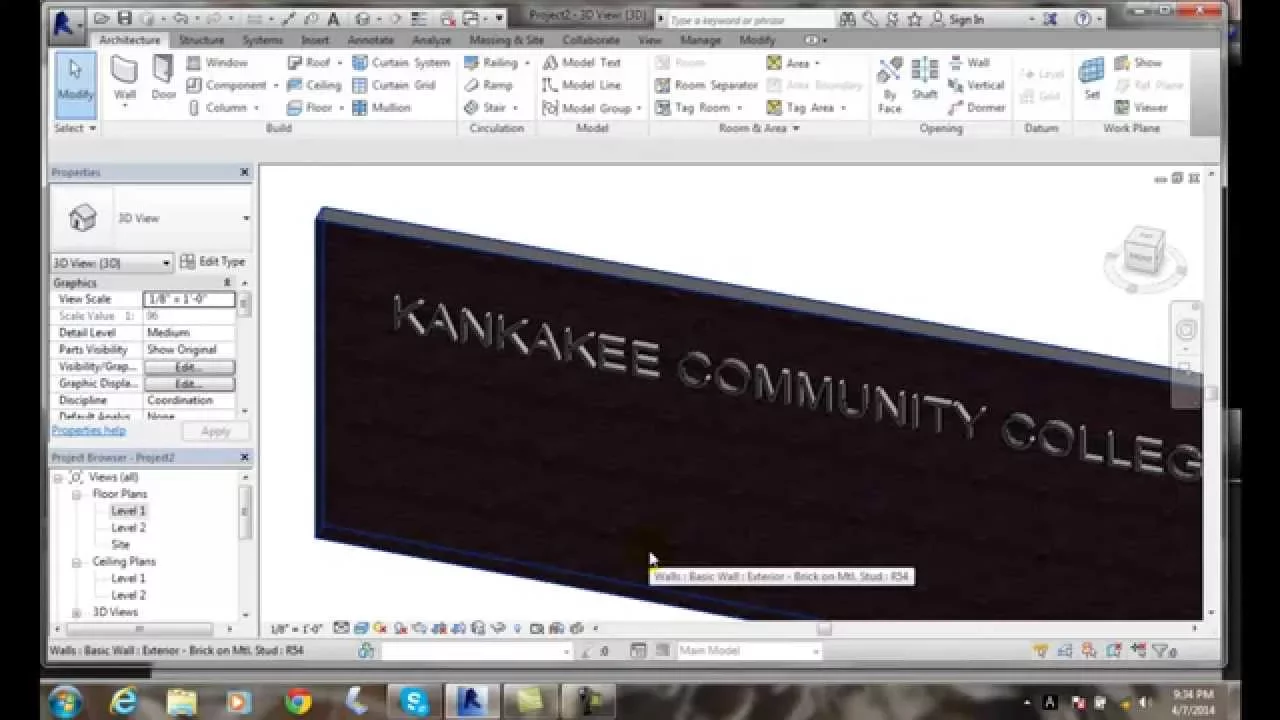The width and height of the screenshot is (1280, 720).
Task: Choose the Vertical opening tool
Action: tap(976, 85)
